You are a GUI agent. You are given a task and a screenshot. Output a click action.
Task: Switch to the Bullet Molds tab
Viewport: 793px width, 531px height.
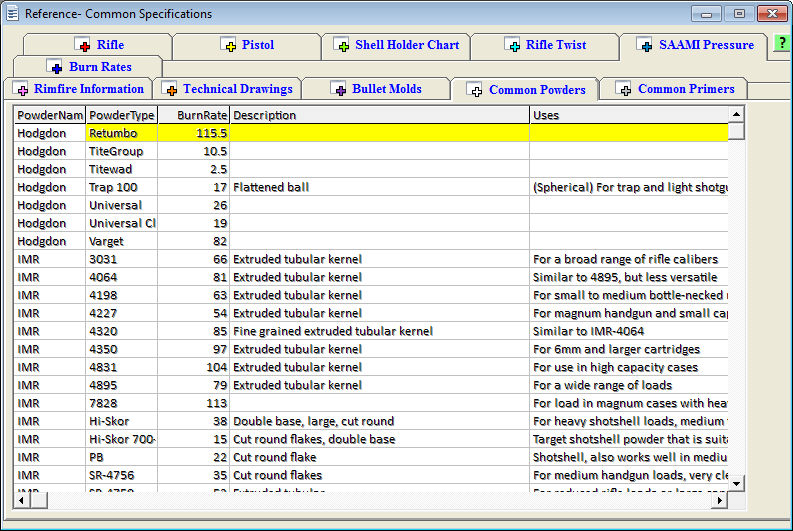(376, 89)
